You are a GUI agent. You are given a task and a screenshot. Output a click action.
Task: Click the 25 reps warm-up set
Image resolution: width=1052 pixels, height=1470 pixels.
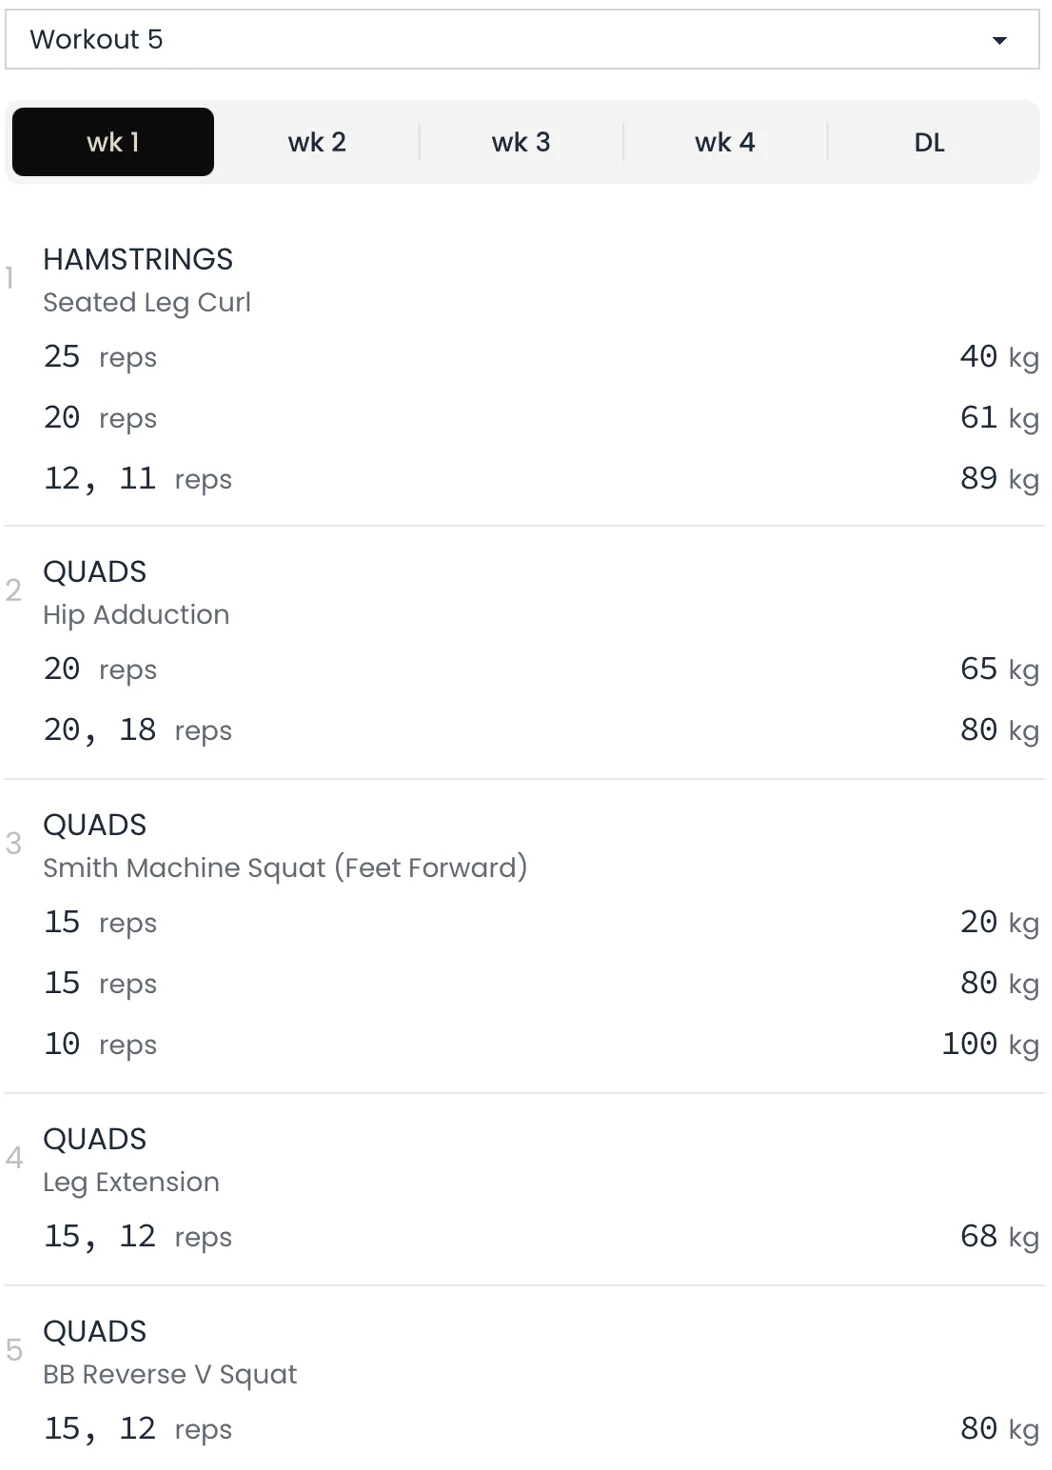(100, 356)
